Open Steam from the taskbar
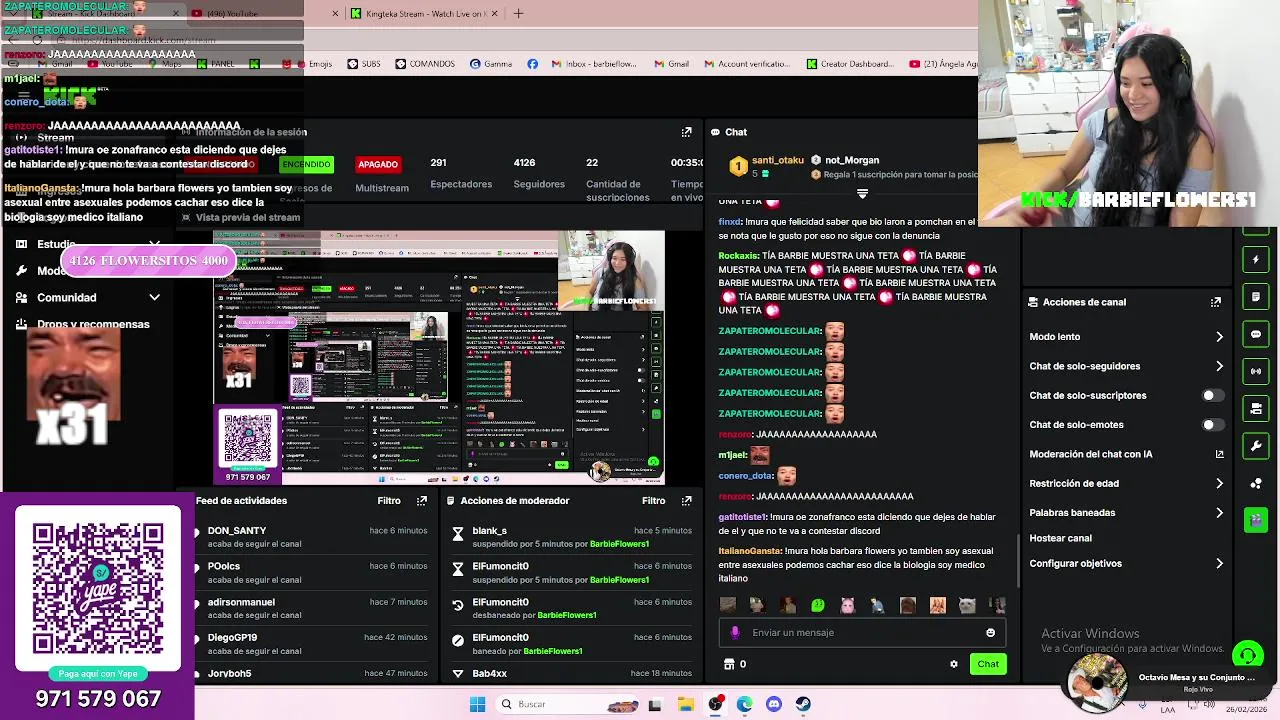The image size is (1280, 720). tap(803, 704)
